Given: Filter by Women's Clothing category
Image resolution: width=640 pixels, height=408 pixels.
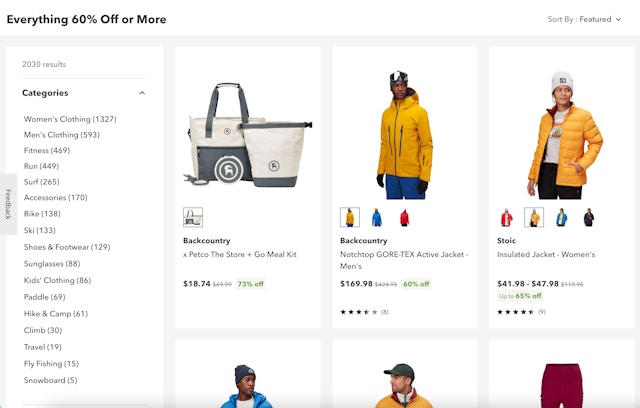Looking at the screenshot, I should [70, 119].
